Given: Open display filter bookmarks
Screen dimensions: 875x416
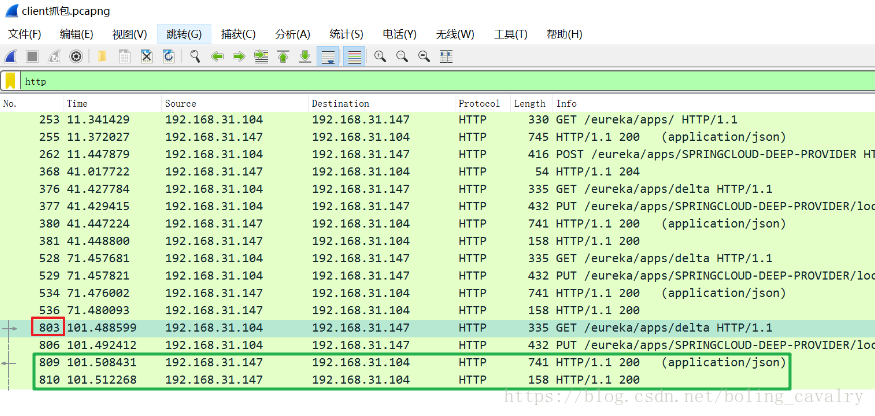Looking at the screenshot, I should coord(10,82).
